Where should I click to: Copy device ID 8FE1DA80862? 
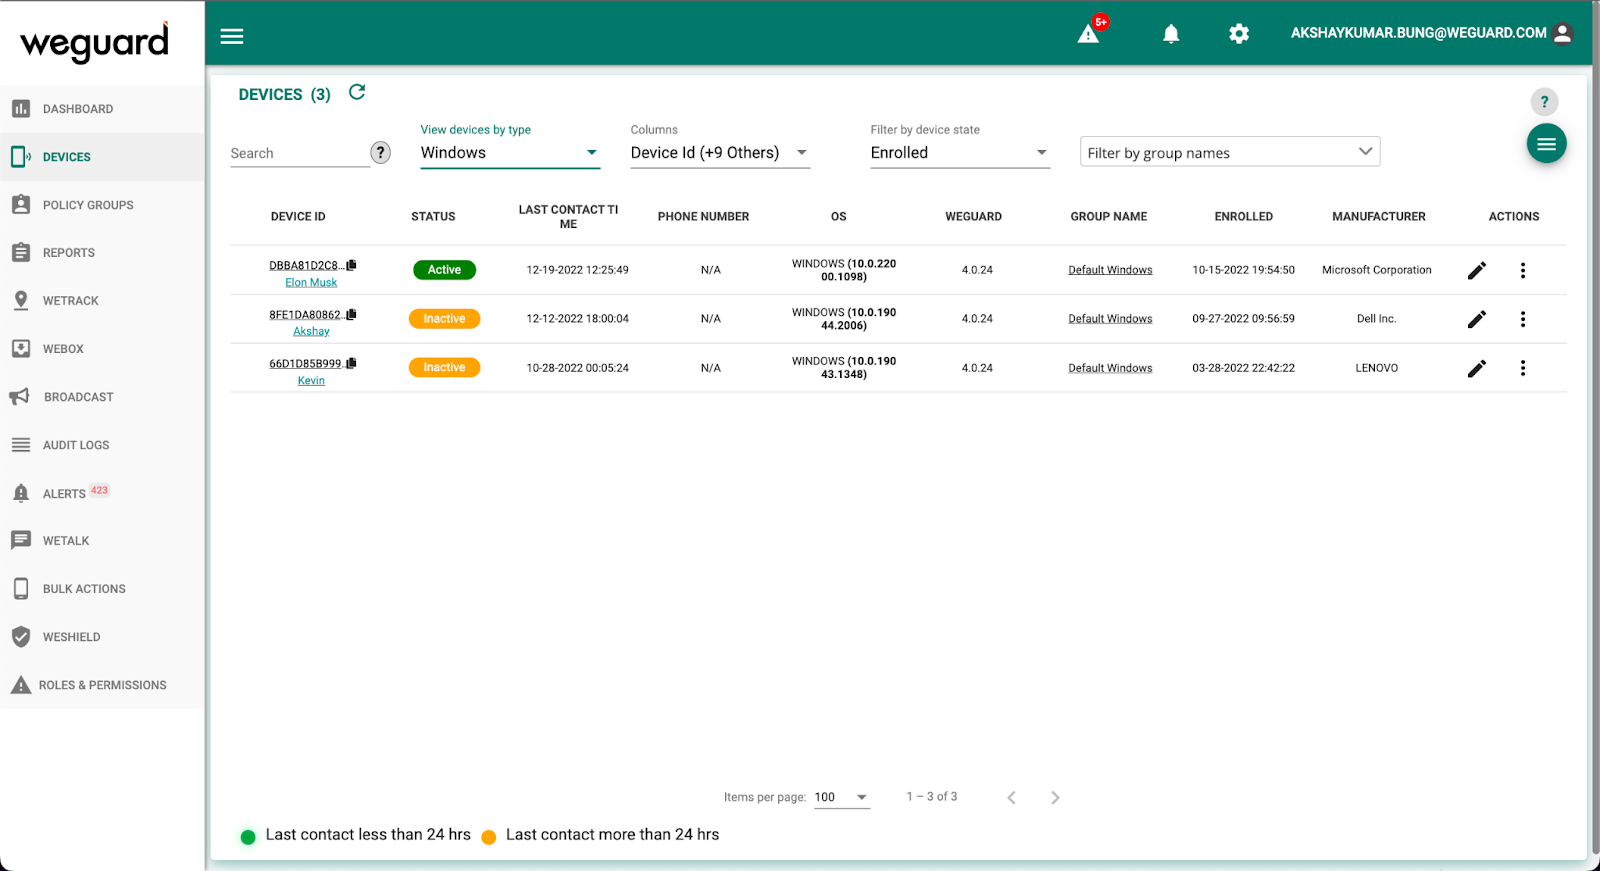click(x=351, y=314)
